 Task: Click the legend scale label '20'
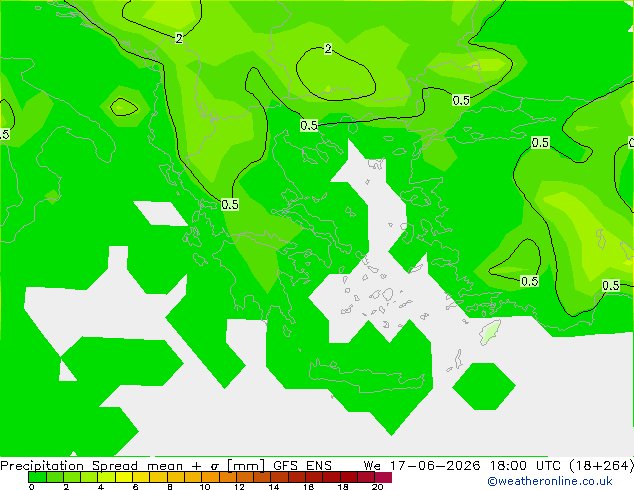pyautogui.click(x=378, y=487)
